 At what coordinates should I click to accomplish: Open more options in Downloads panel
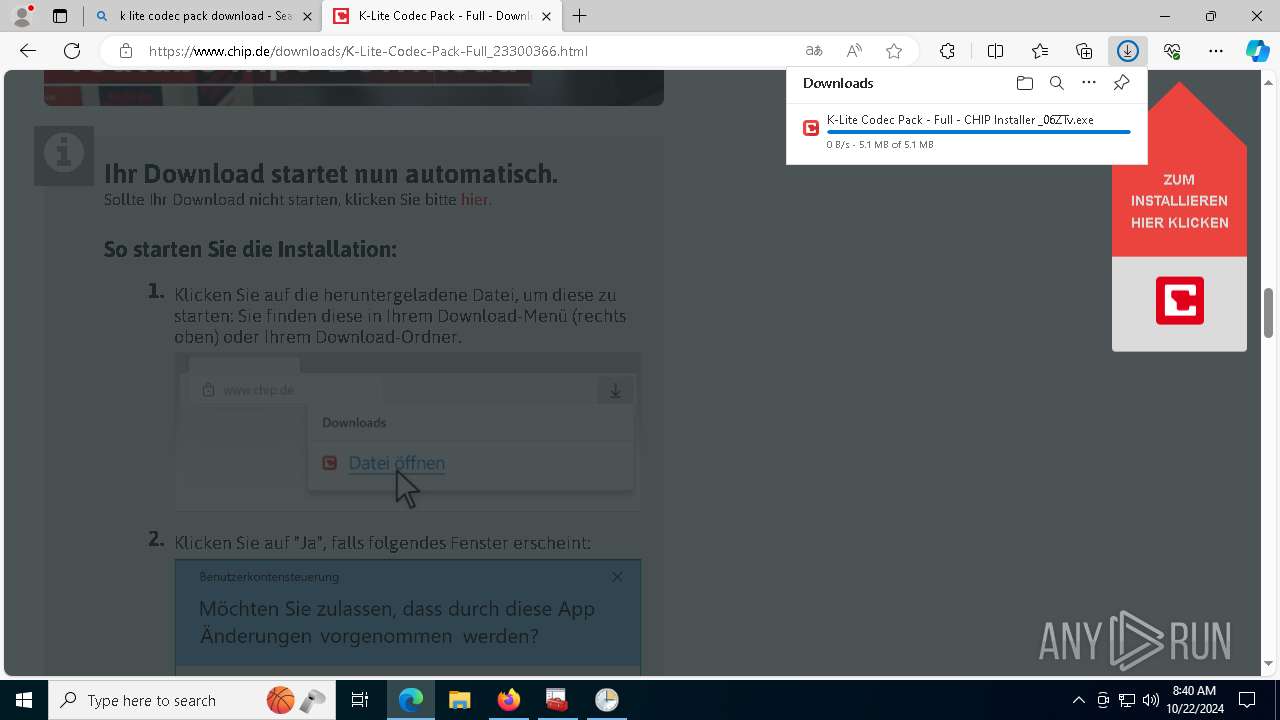click(1089, 83)
